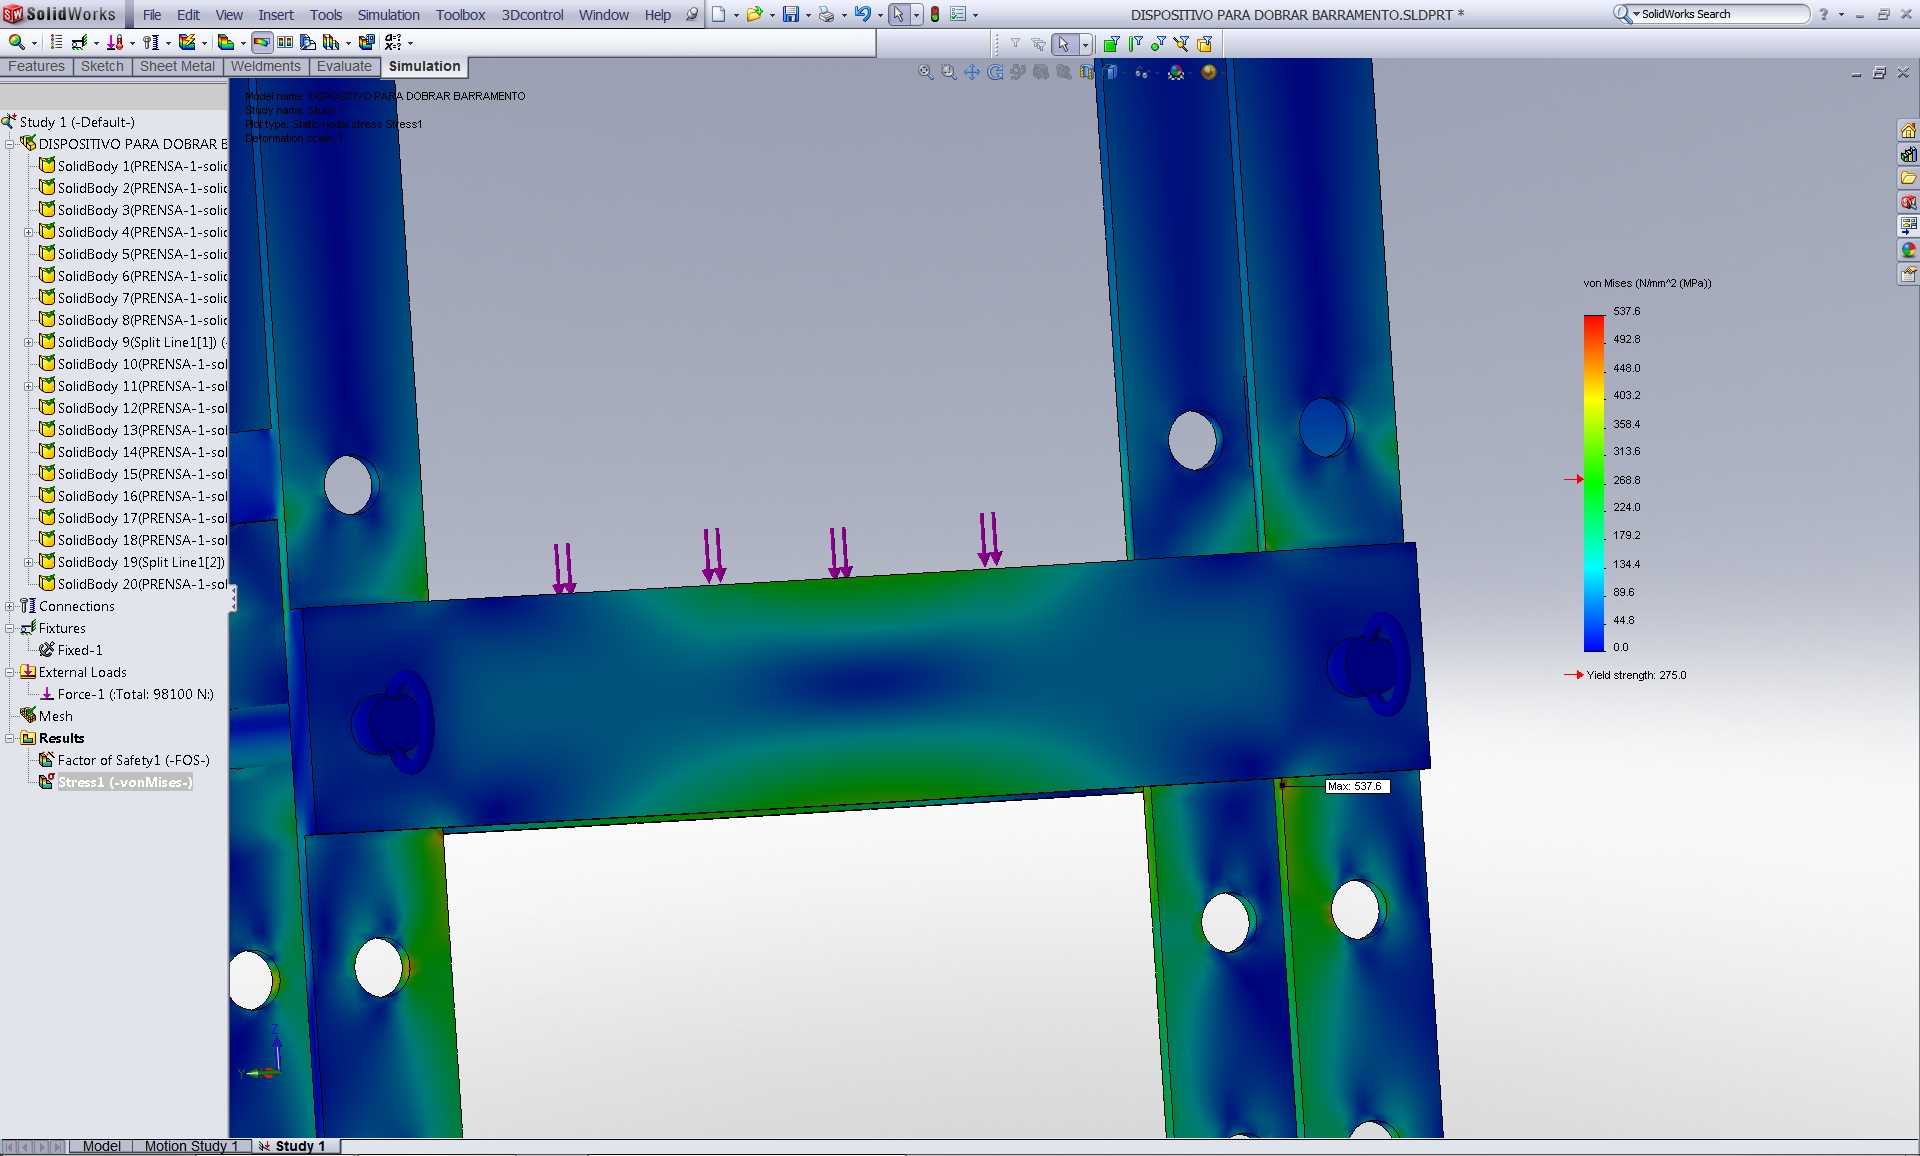Viewport: 1920px width, 1156px height.
Task: Click the Results Advisor toolbar icon
Action: pyautogui.click(x=226, y=42)
